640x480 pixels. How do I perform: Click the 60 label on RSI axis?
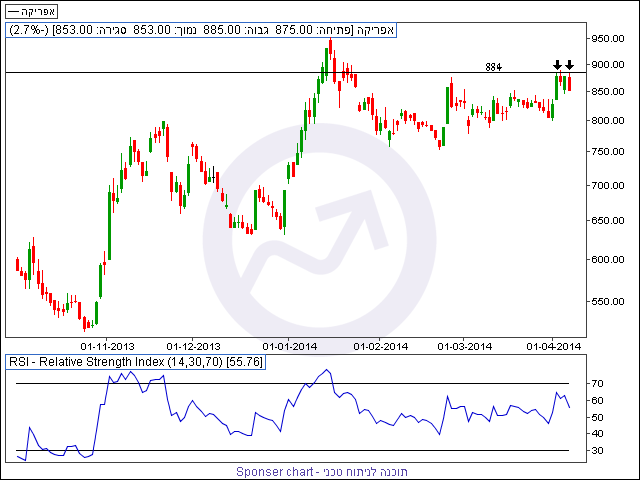coord(597,400)
